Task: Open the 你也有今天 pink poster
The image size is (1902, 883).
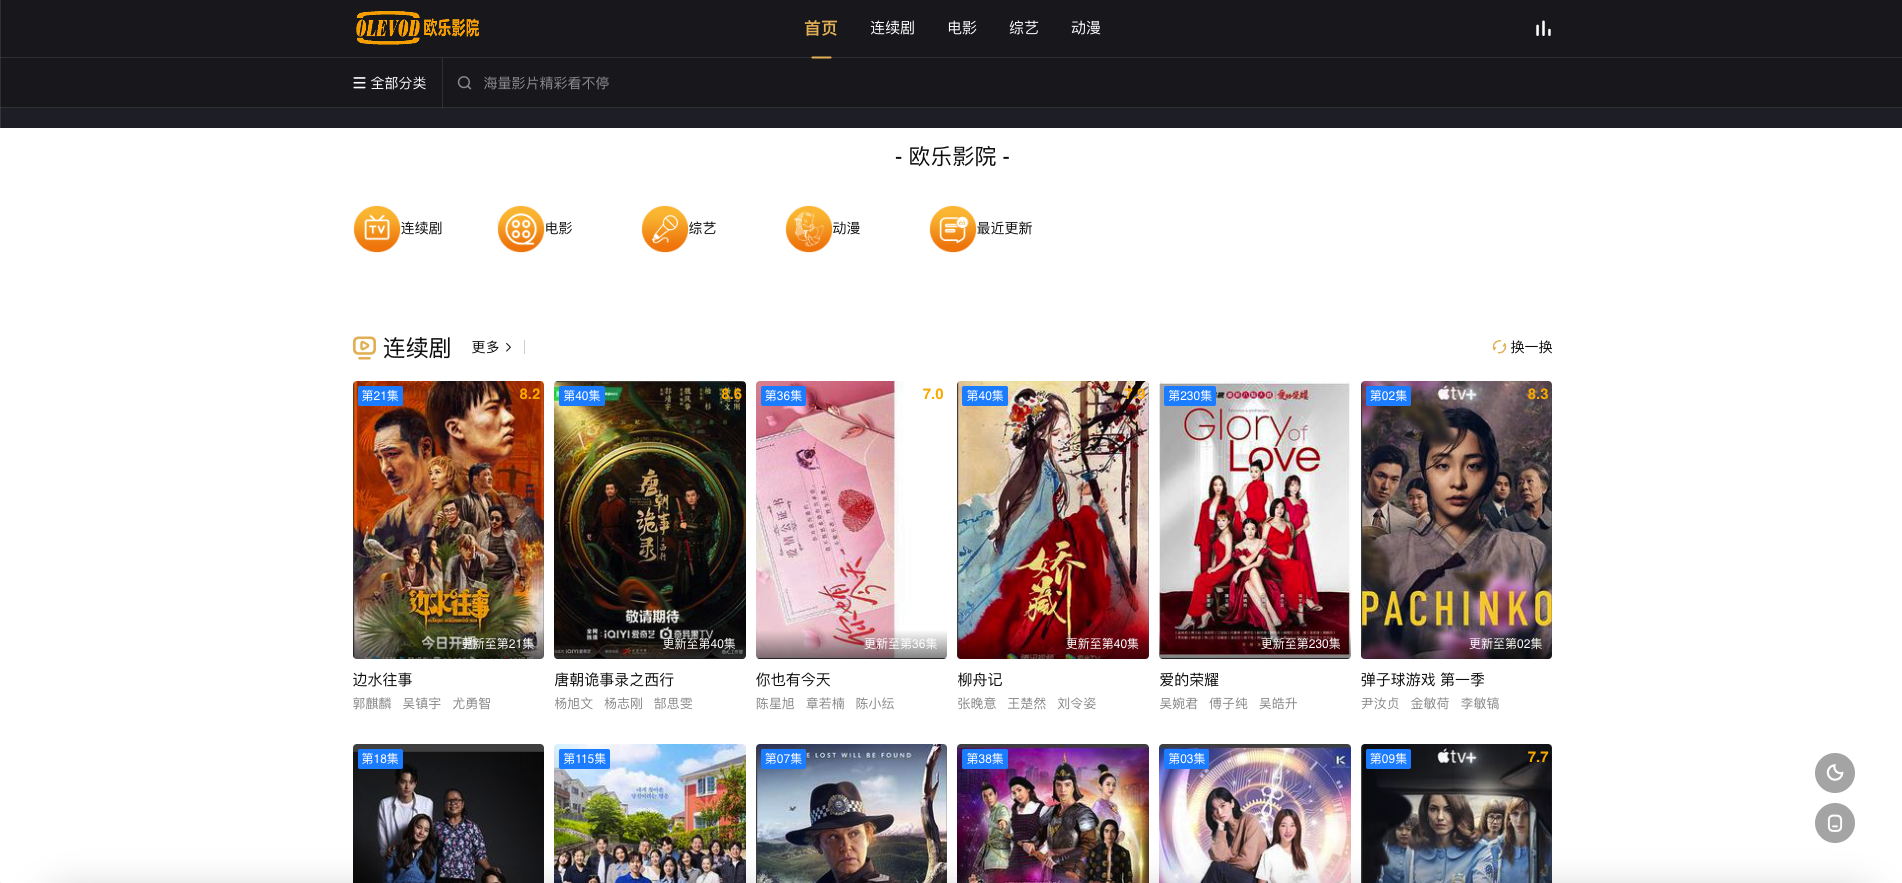Action: [x=851, y=520]
